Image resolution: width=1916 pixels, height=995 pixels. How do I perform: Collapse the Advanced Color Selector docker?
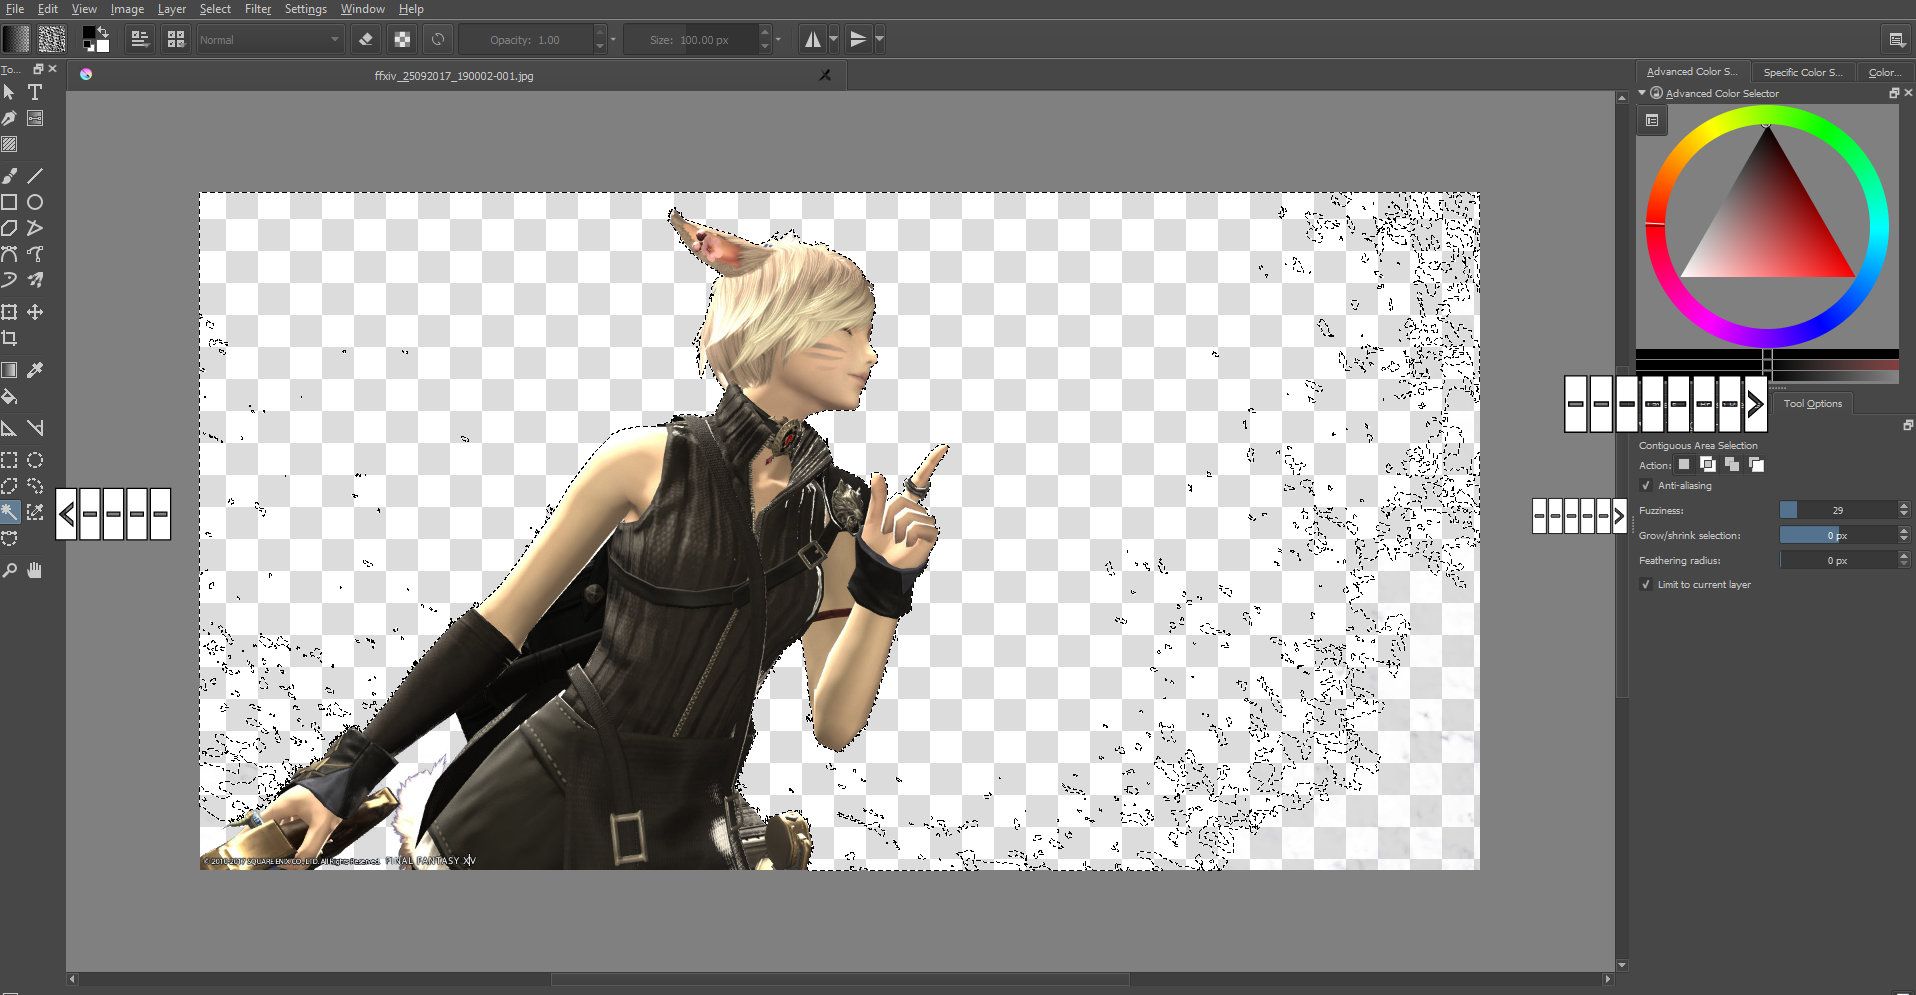1642,93
